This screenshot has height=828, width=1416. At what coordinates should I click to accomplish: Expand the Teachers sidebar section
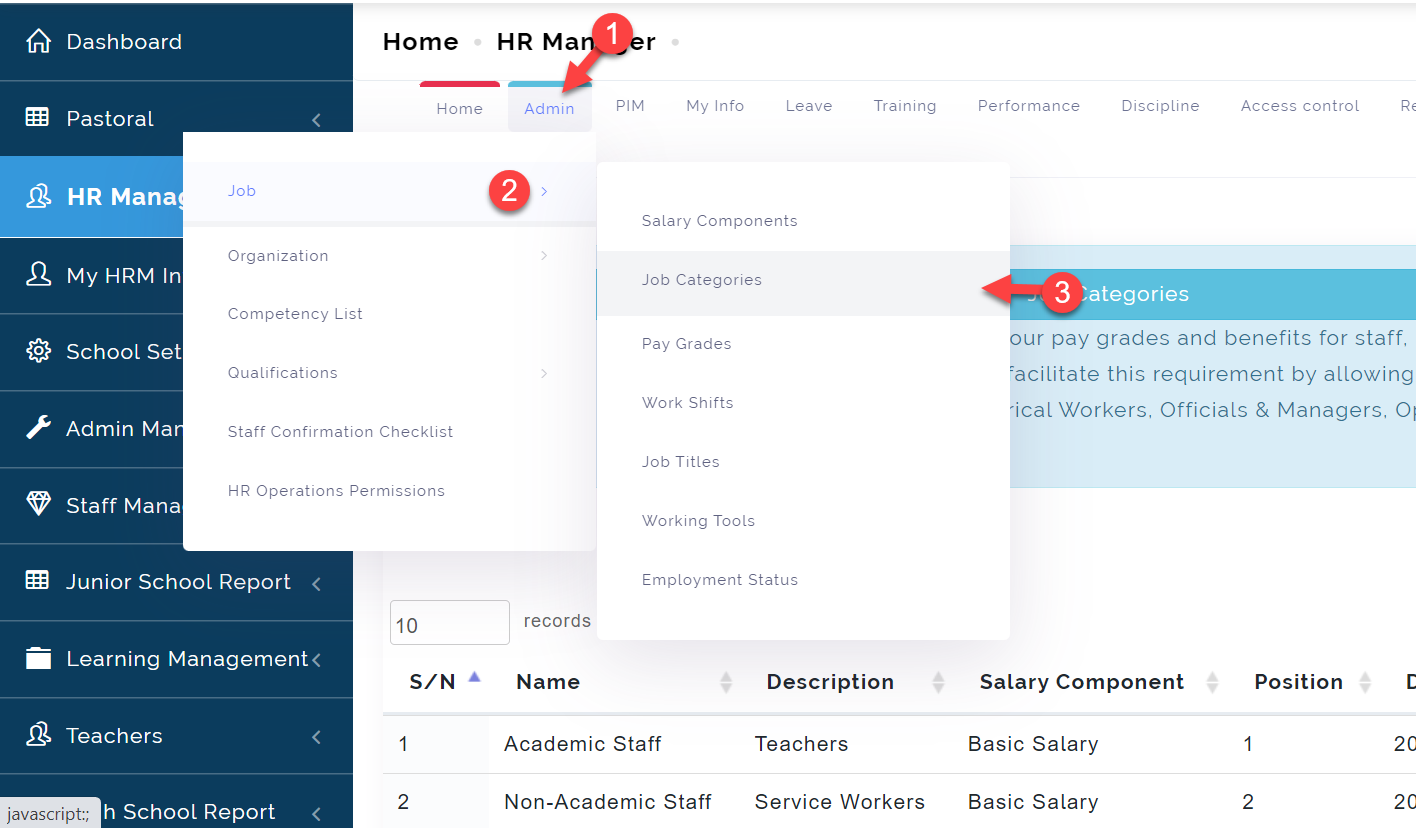point(316,737)
